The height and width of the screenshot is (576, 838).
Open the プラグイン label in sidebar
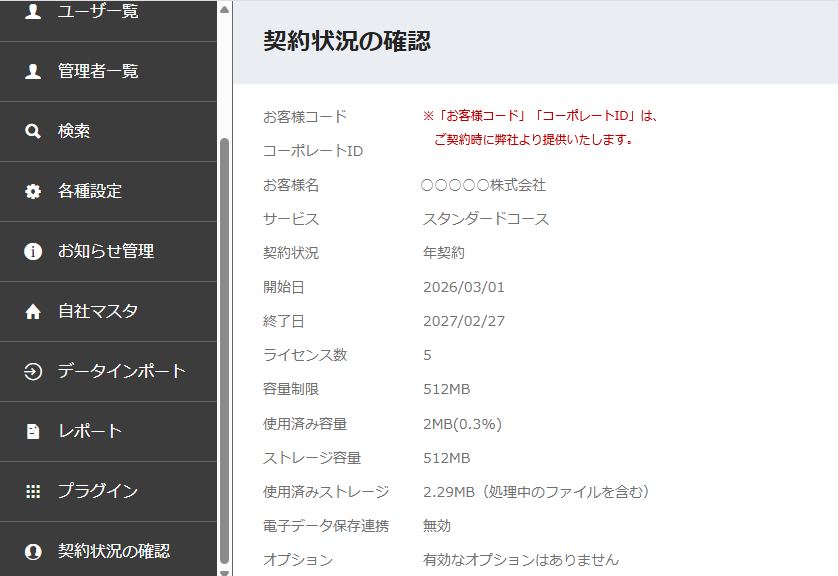pyautogui.click(x=98, y=491)
